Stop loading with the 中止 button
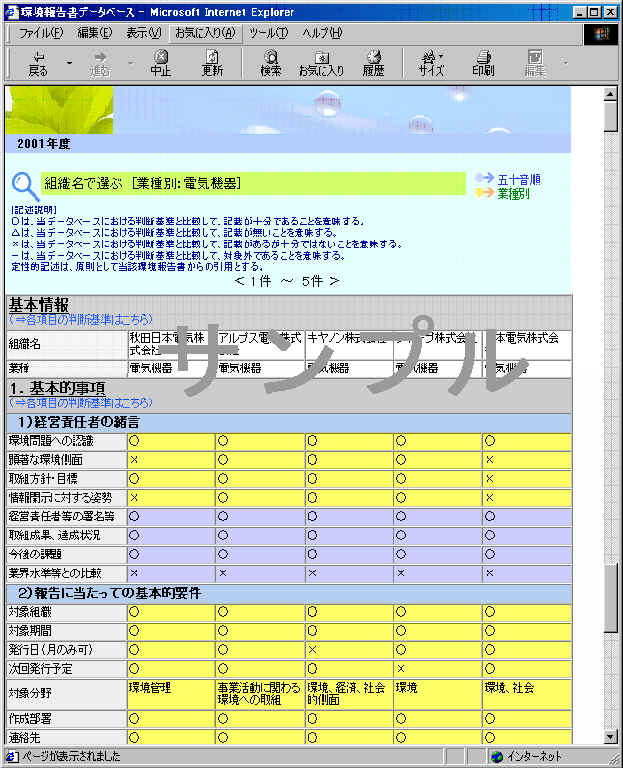Viewport: 623px width, 768px height. coord(161,64)
